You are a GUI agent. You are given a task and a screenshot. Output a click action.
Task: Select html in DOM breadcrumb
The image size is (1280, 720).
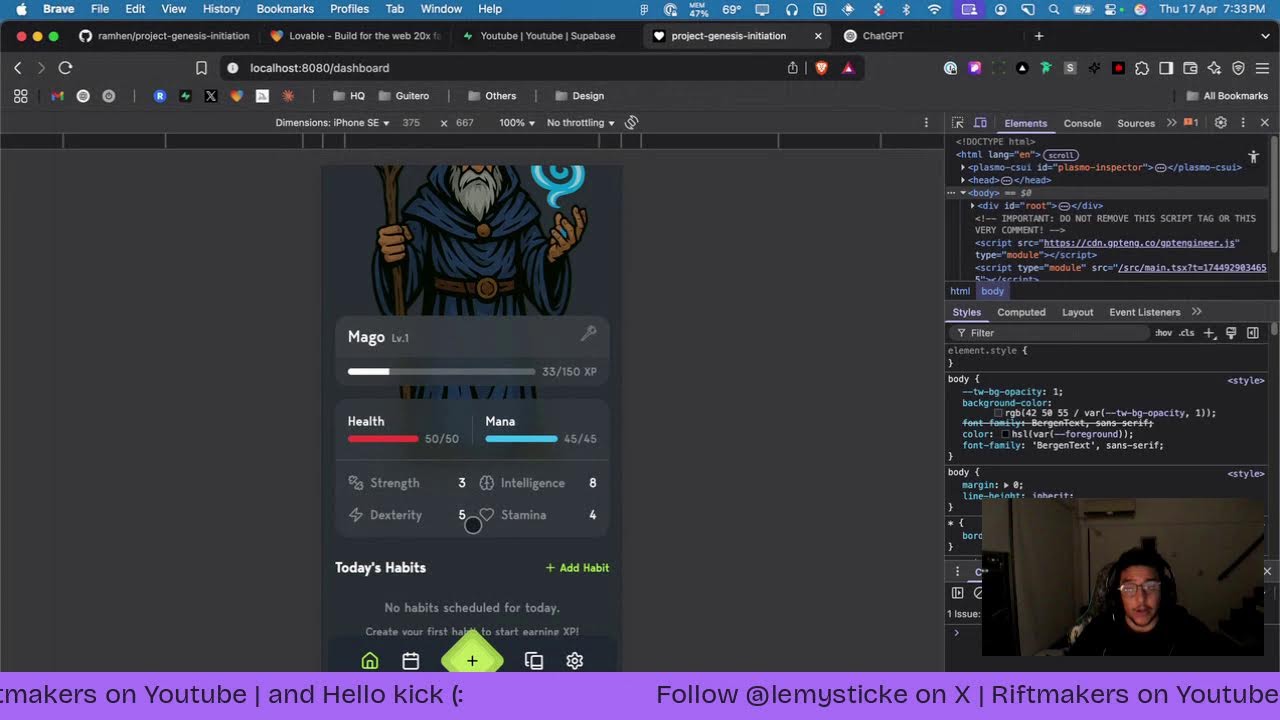click(960, 291)
